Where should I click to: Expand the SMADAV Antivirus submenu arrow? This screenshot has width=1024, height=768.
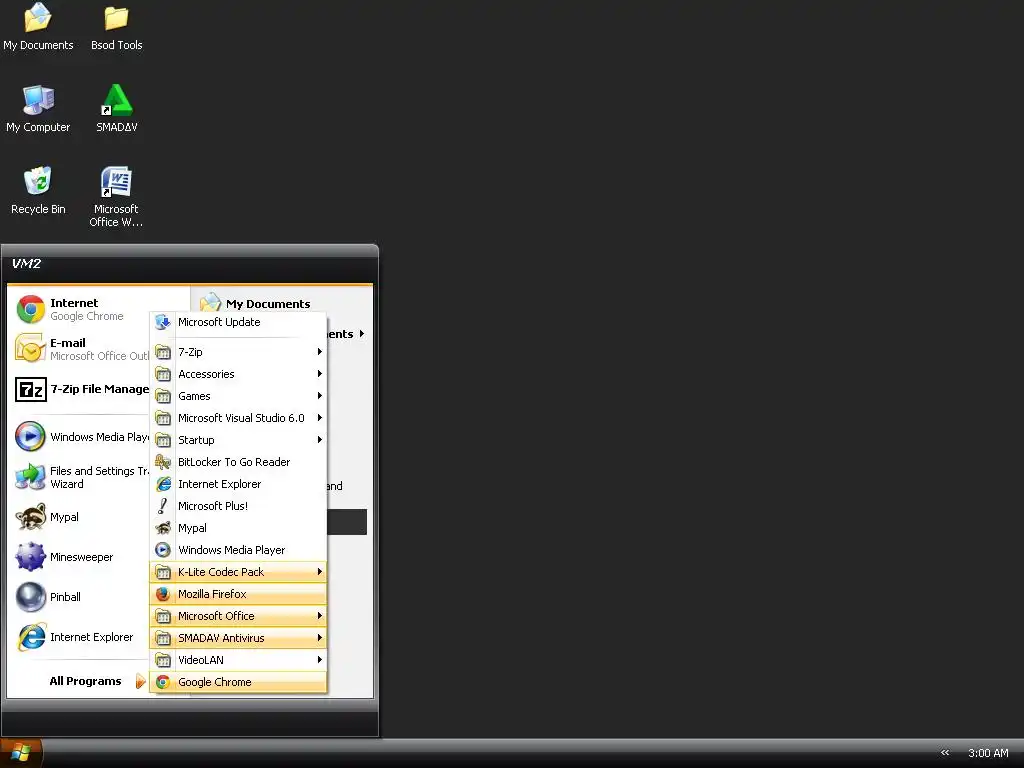click(x=319, y=637)
